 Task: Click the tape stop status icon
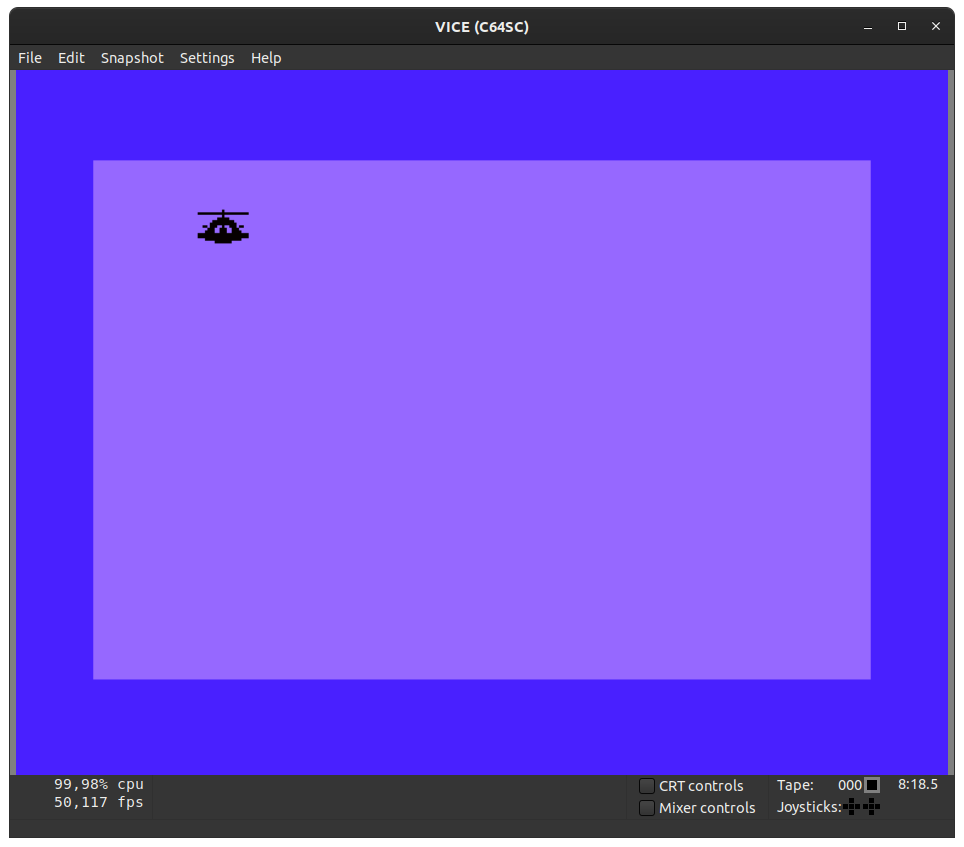pos(872,785)
